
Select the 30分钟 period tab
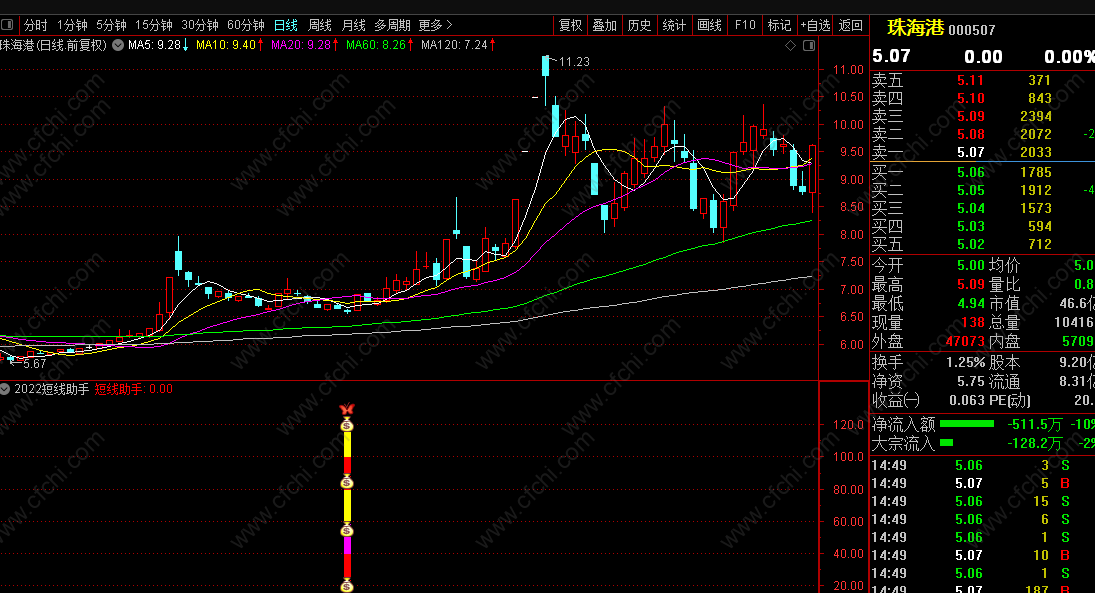click(200, 25)
